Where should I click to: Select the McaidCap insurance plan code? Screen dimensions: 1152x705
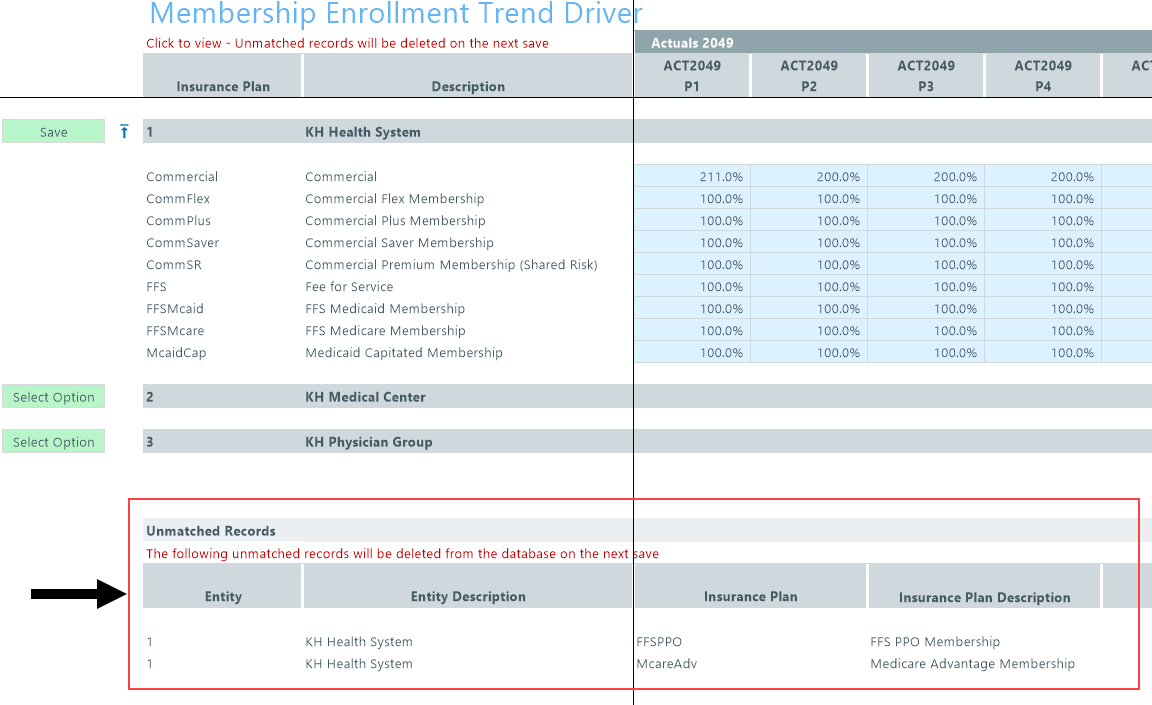[176, 352]
